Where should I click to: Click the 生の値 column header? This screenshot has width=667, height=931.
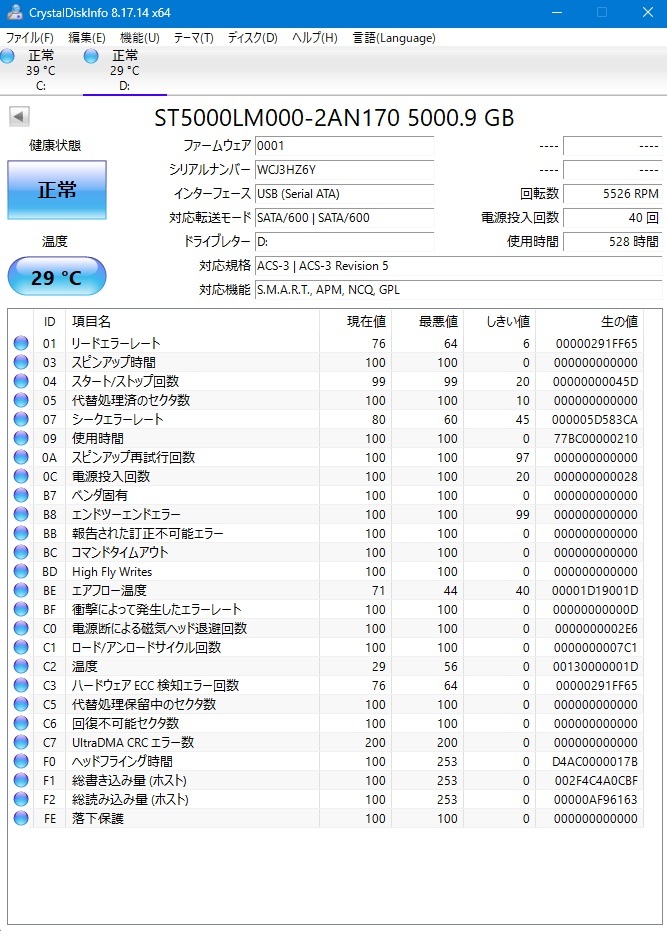click(589, 321)
